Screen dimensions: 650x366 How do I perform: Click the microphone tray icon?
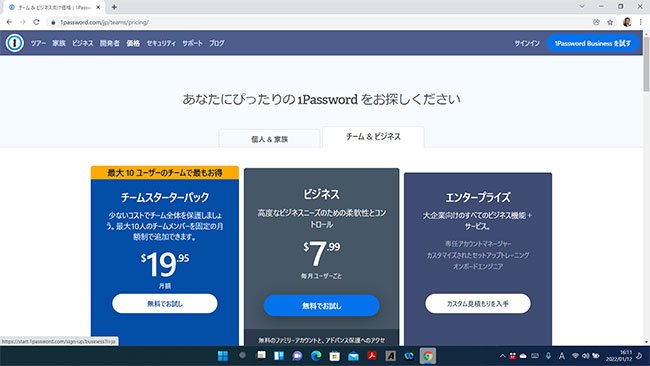(x=548, y=356)
